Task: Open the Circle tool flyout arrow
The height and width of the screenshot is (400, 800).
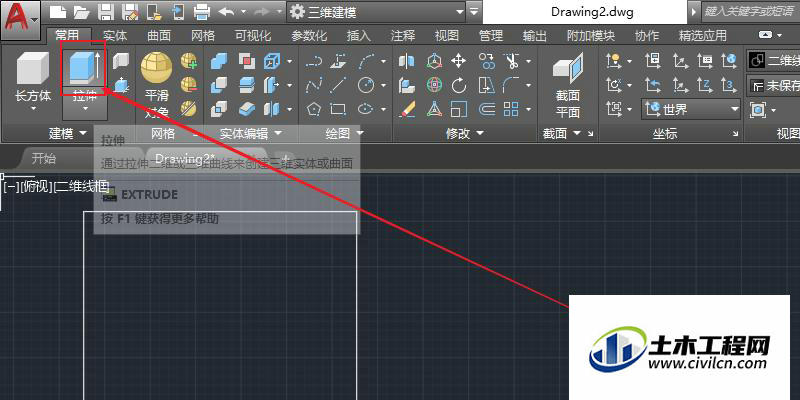Action: point(384,85)
